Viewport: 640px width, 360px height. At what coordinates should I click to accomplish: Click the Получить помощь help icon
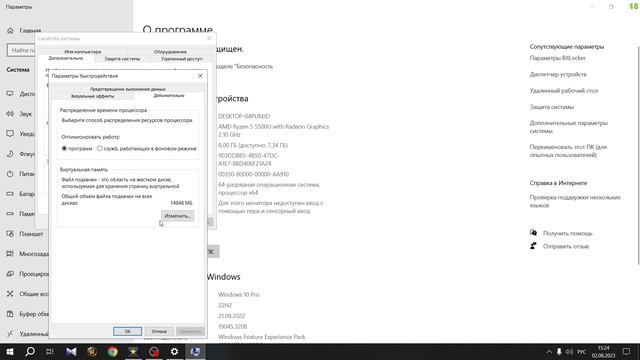click(533, 233)
